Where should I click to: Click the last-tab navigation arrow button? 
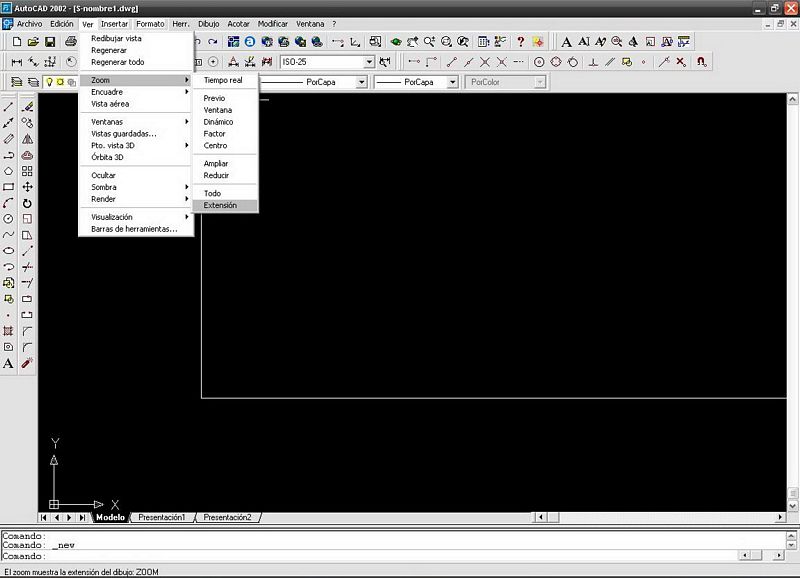[x=82, y=517]
